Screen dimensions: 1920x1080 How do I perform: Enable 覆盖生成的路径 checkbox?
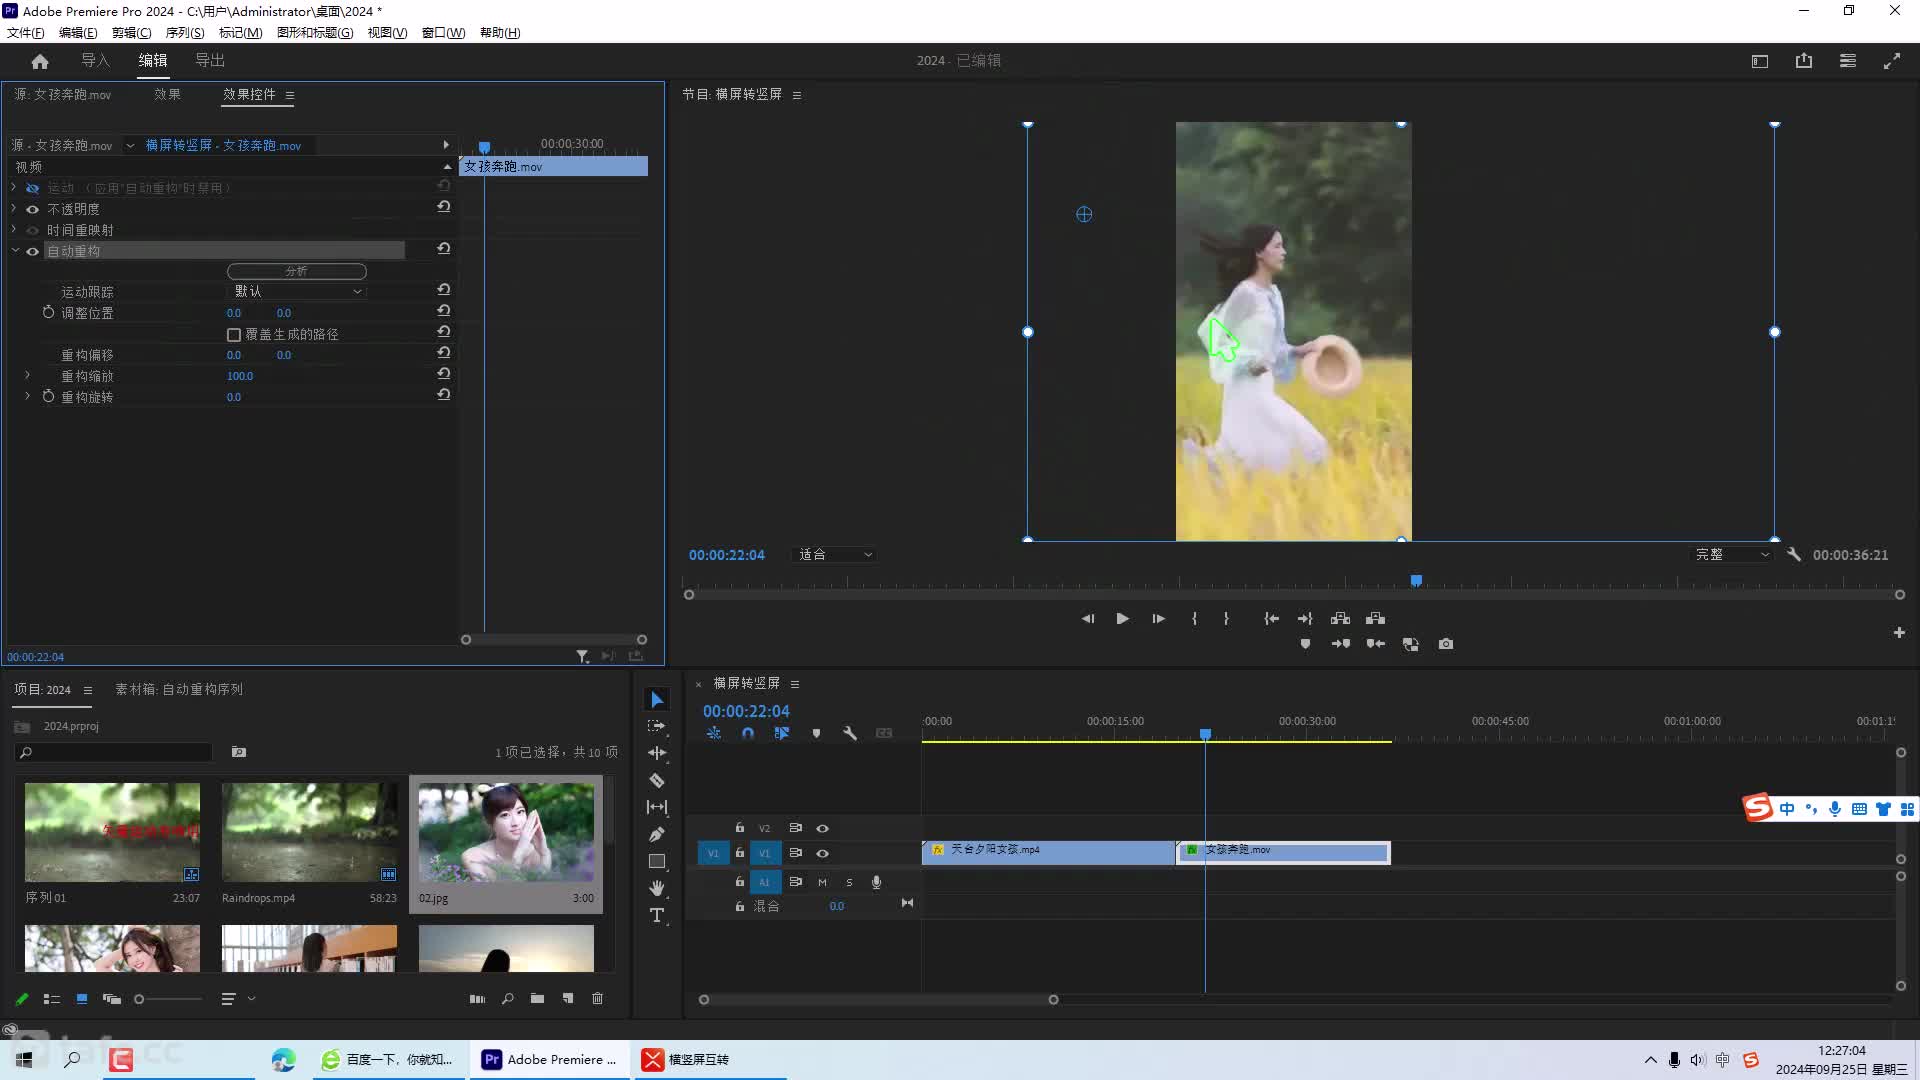pyautogui.click(x=234, y=335)
